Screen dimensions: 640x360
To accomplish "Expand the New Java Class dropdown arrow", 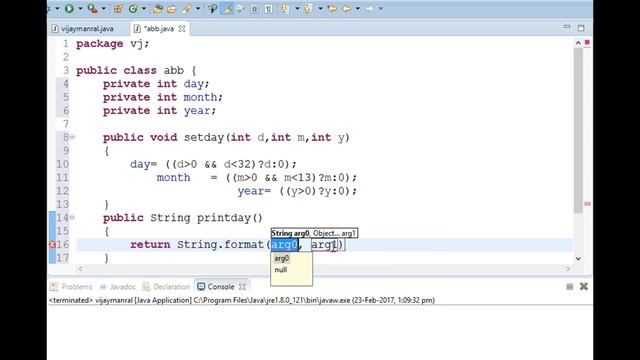I will click(x=144, y=9).
